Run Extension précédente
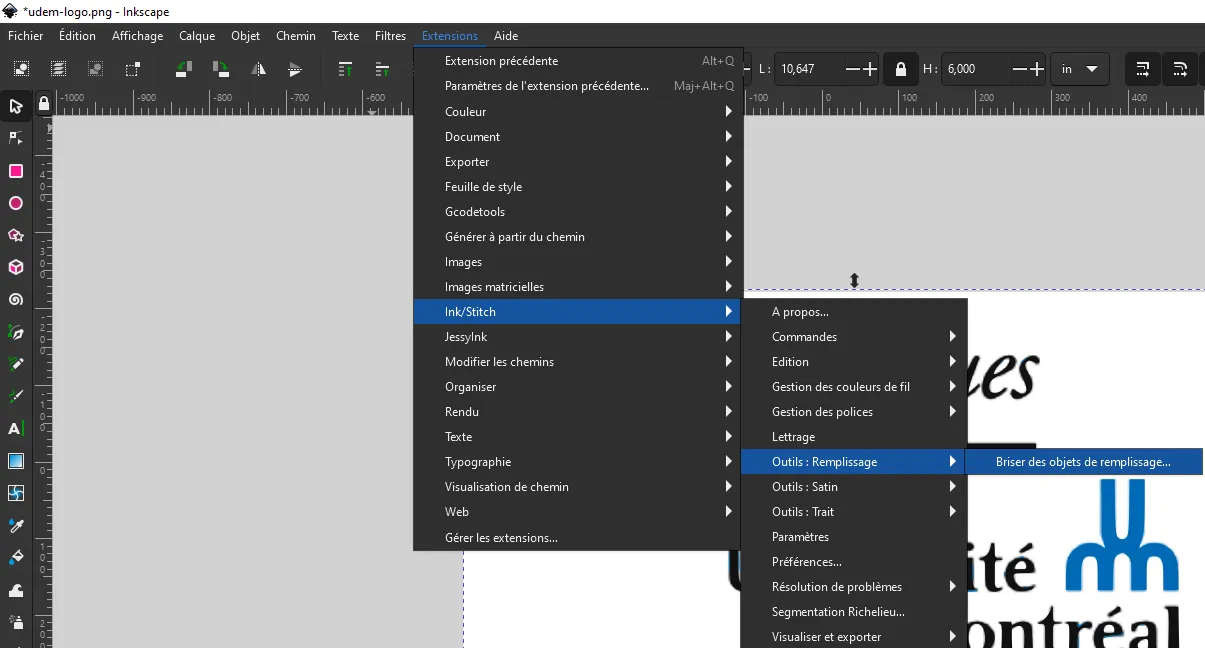 click(577, 61)
